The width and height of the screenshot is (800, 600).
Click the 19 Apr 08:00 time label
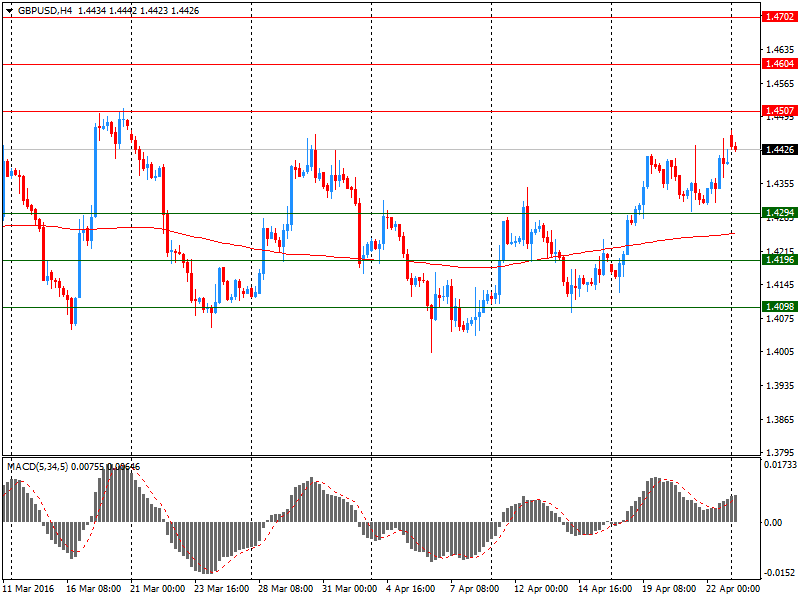669,589
